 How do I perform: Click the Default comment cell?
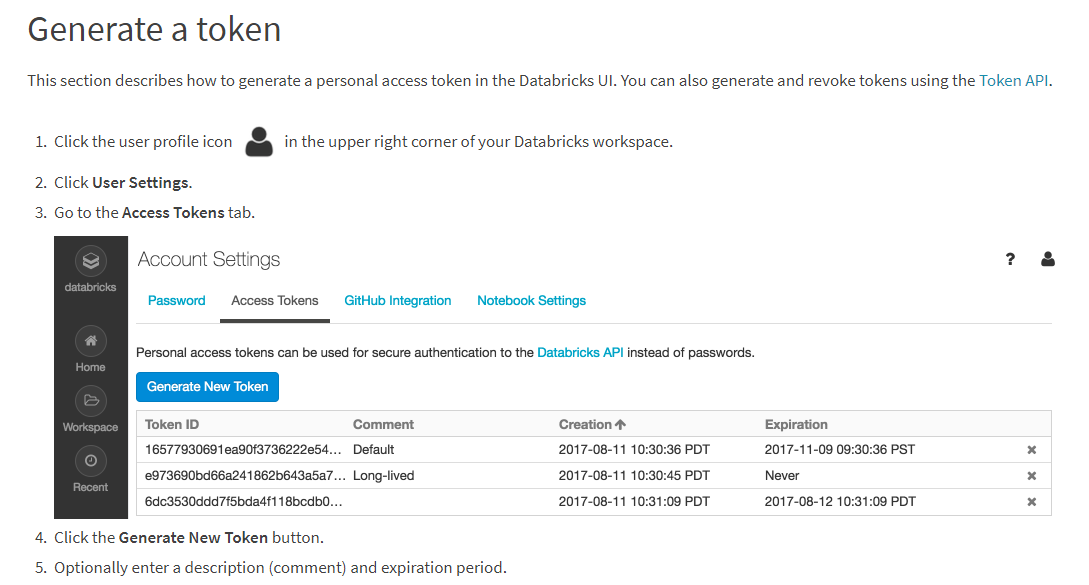pos(374,450)
